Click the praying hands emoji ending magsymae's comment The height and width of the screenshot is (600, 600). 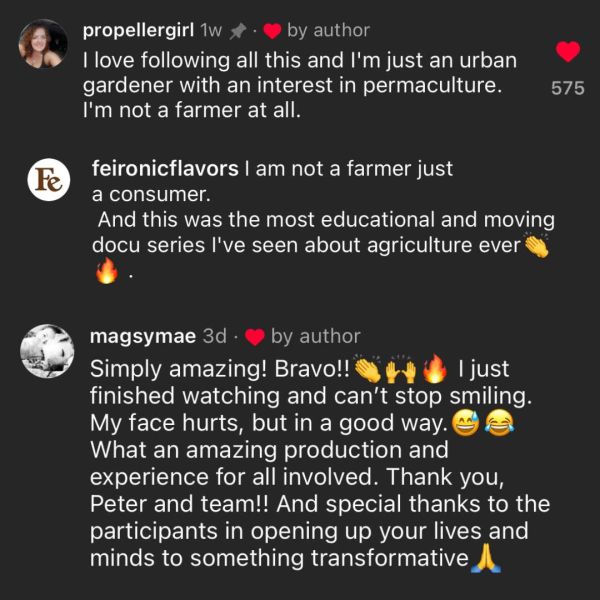486,557
